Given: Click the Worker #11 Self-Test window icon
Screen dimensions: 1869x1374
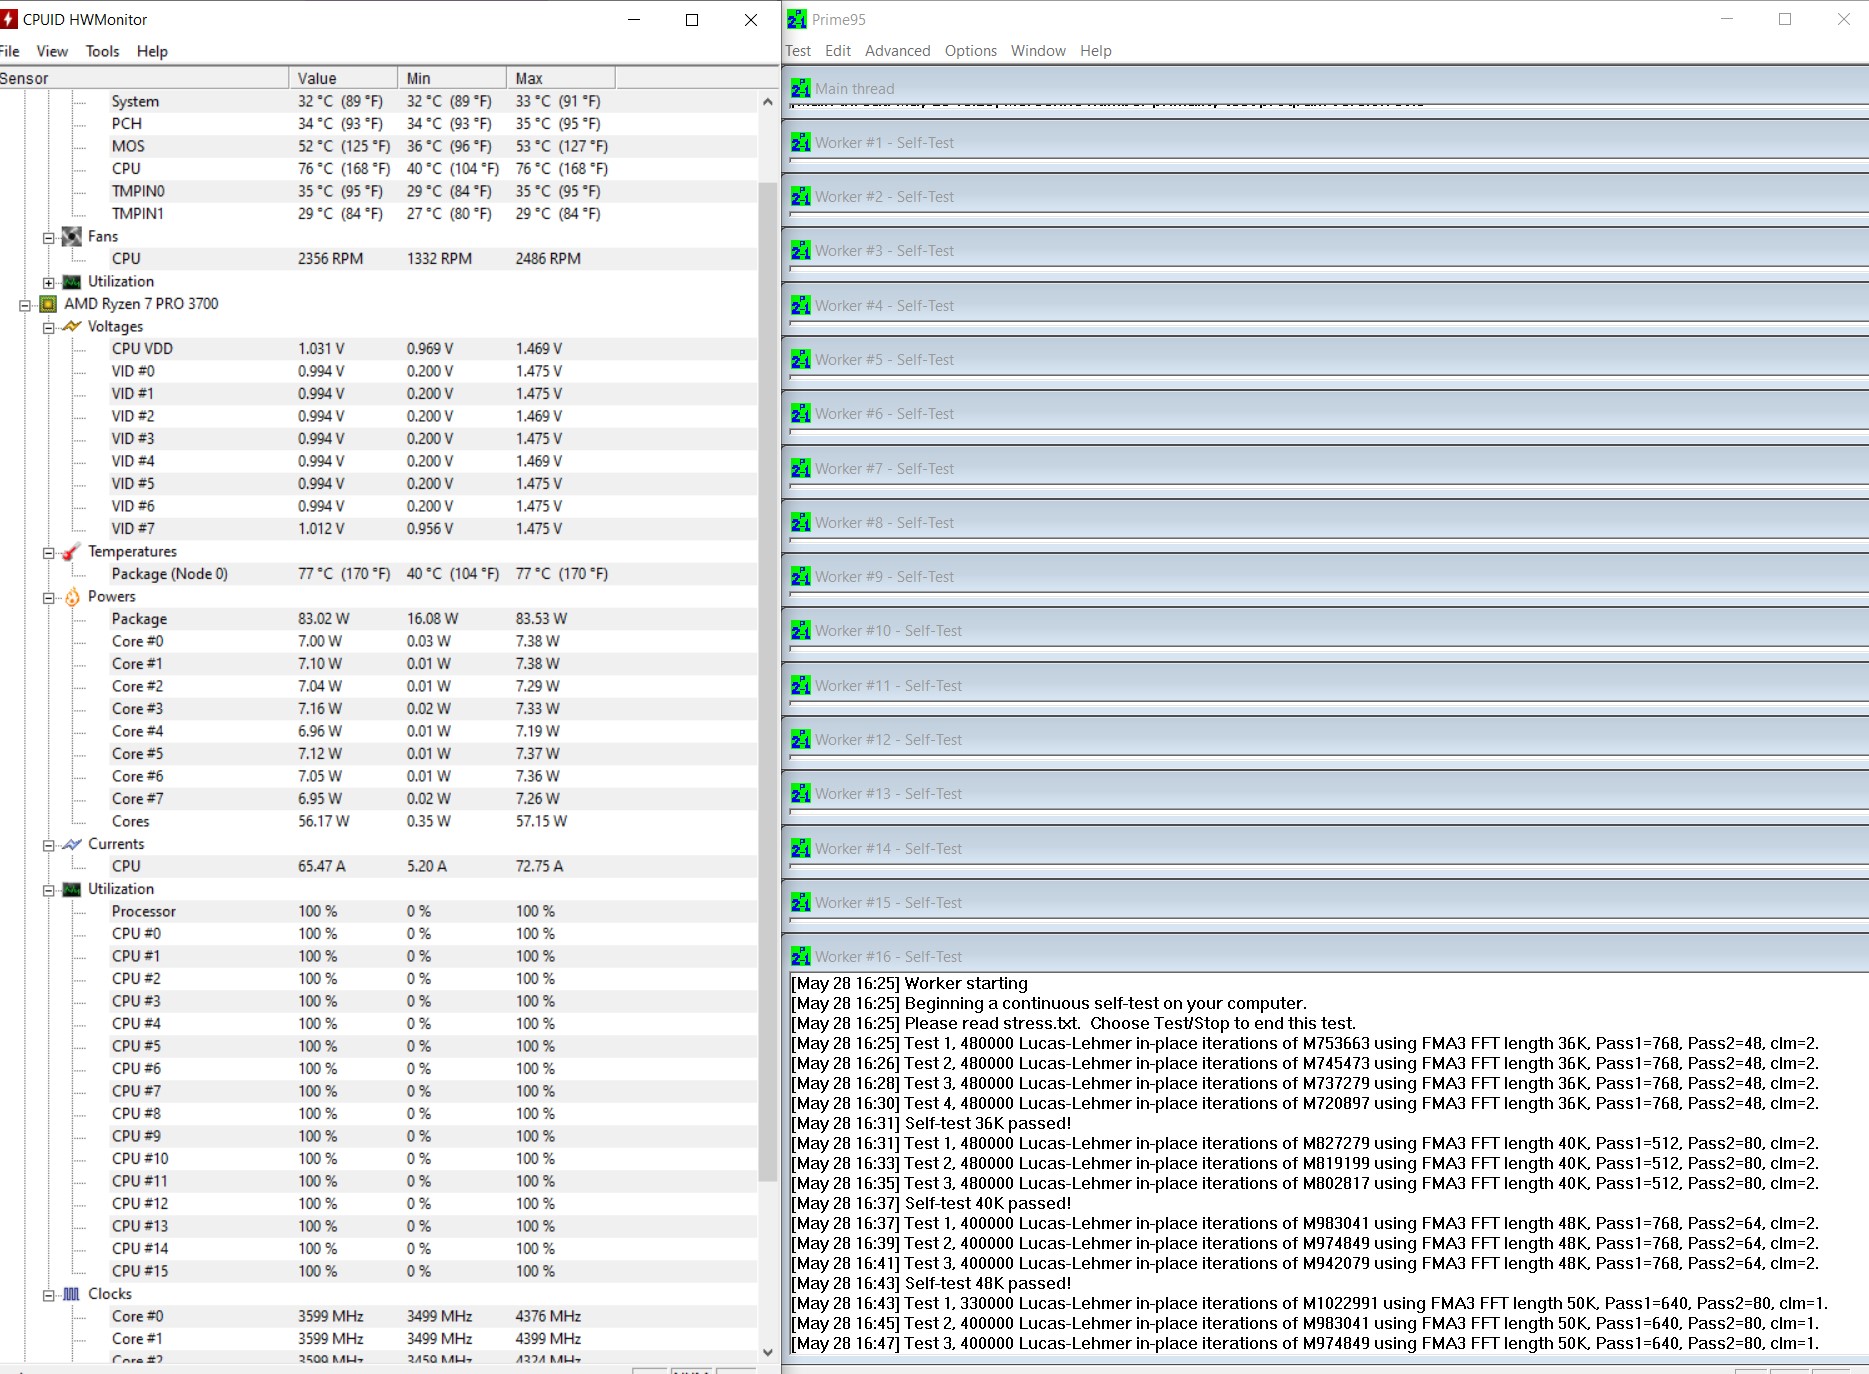Looking at the screenshot, I should (x=801, y=685).
